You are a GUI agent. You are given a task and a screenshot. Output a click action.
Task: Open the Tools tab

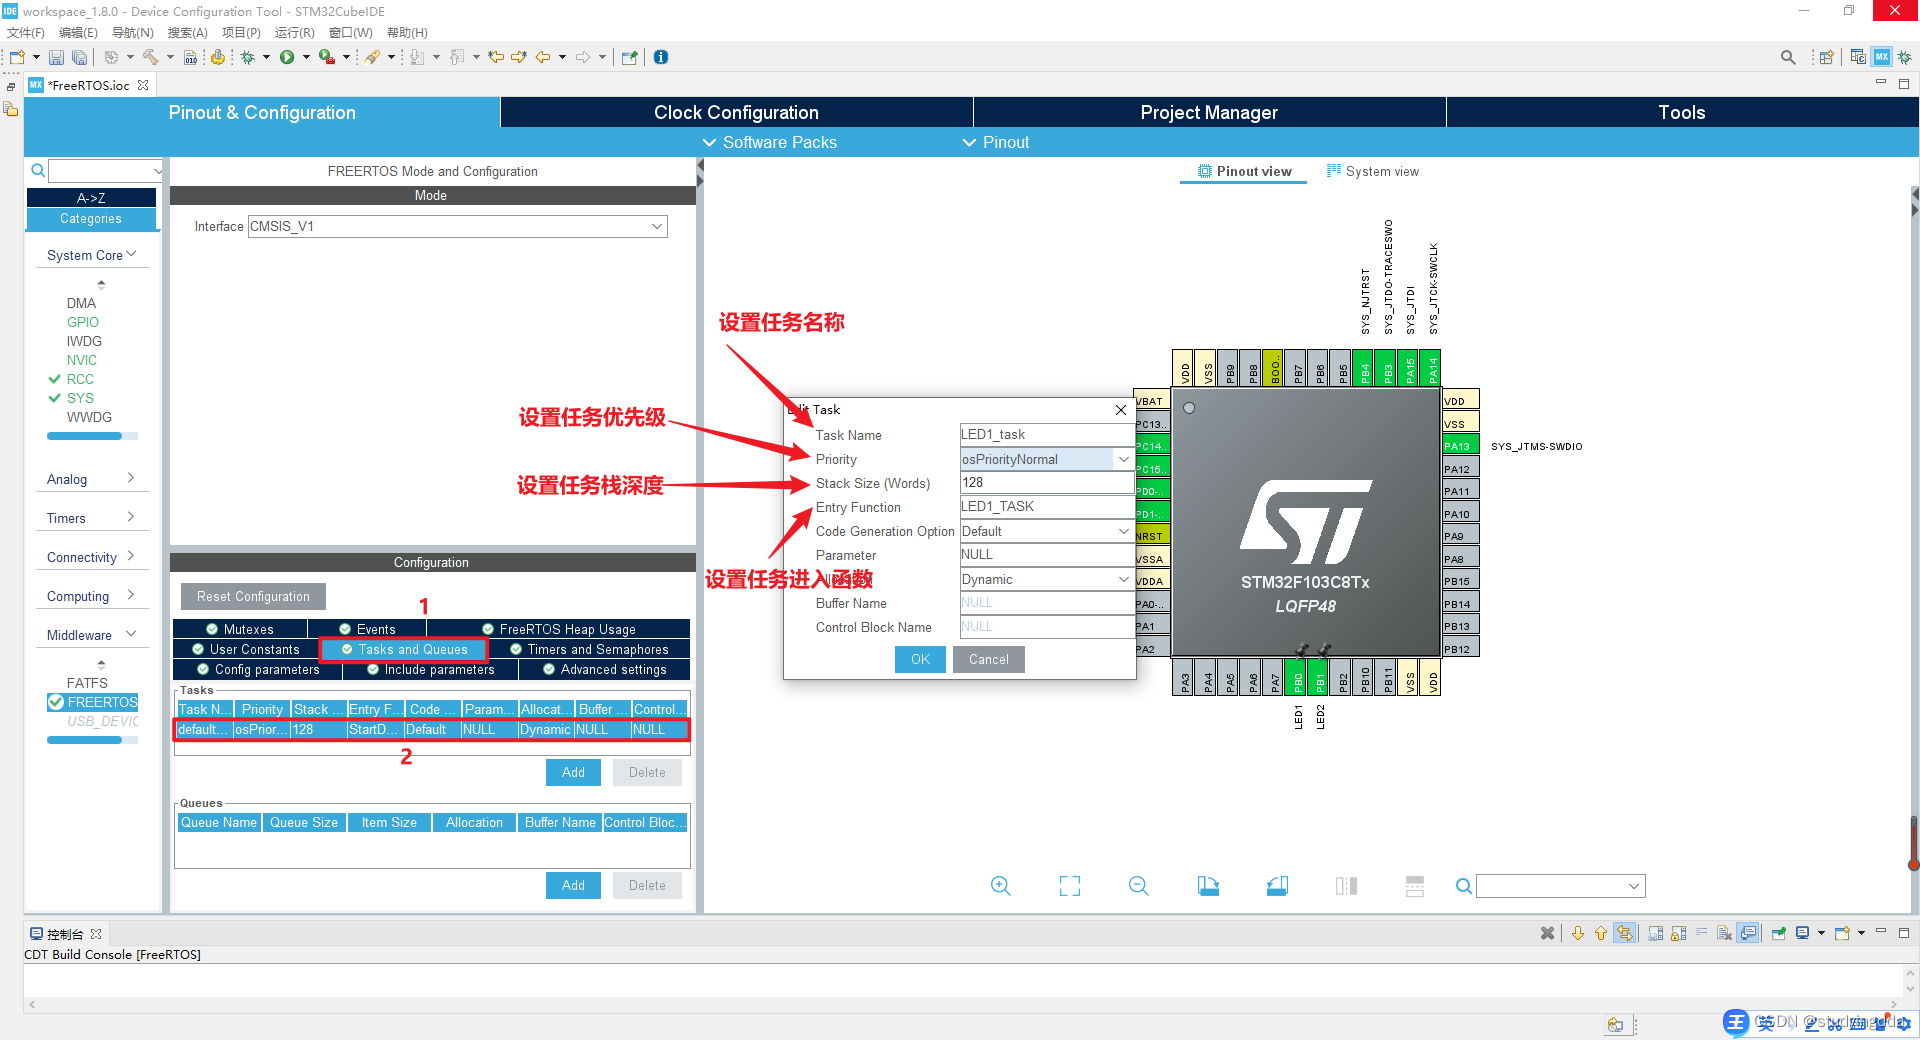click(x=1682, y=112)
